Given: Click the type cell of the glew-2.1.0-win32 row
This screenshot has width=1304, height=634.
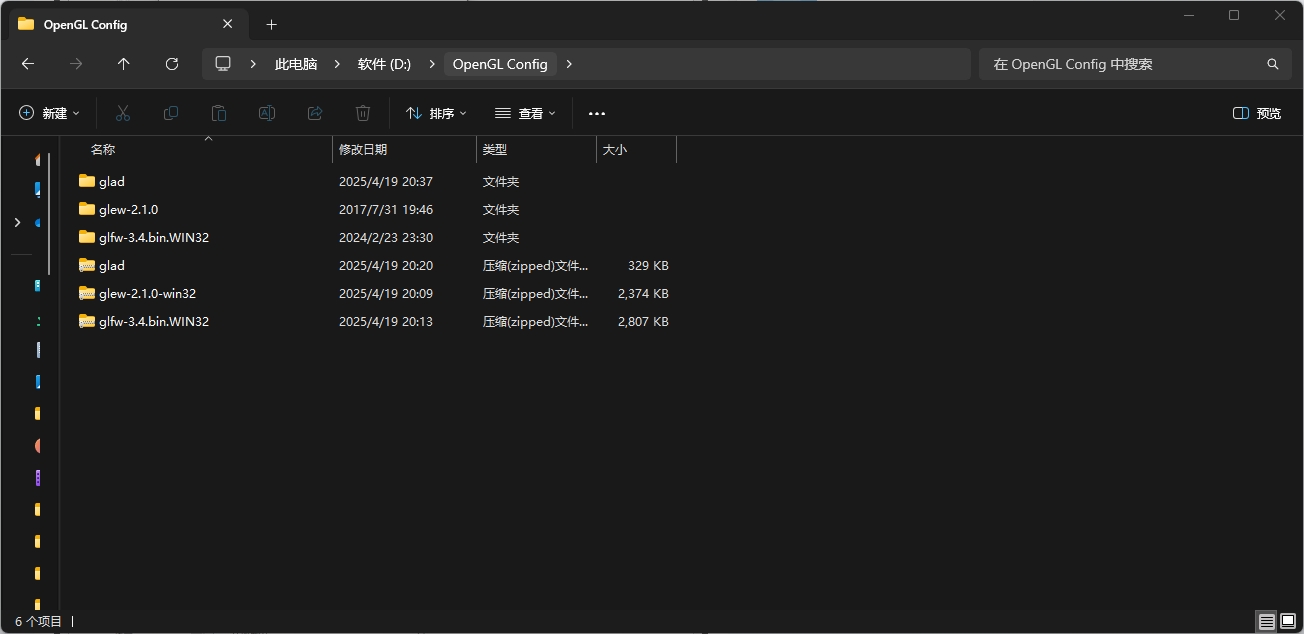Looking at the screenshot, I should 536,293.
